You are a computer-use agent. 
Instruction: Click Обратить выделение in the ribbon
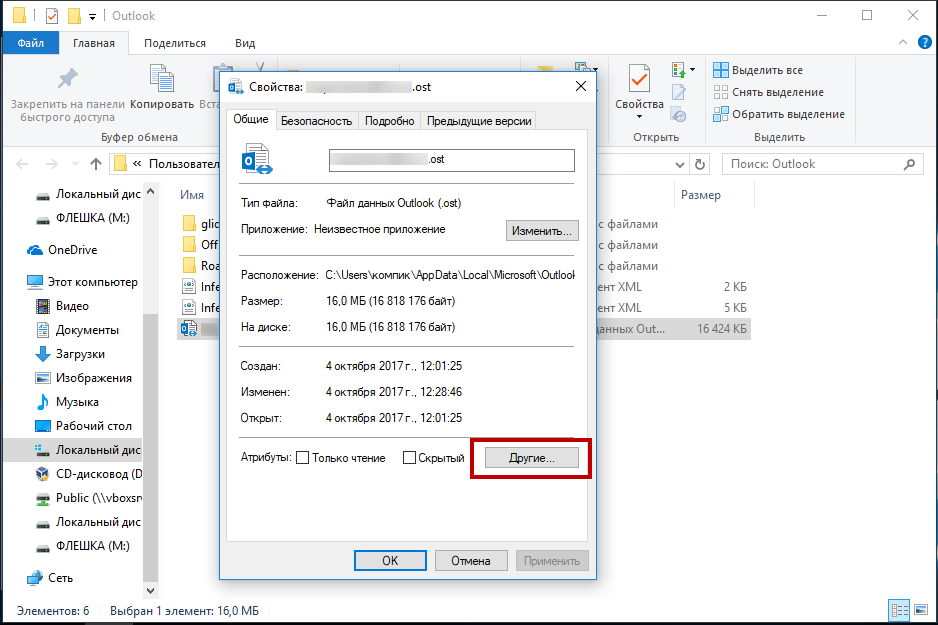(779, 114)
